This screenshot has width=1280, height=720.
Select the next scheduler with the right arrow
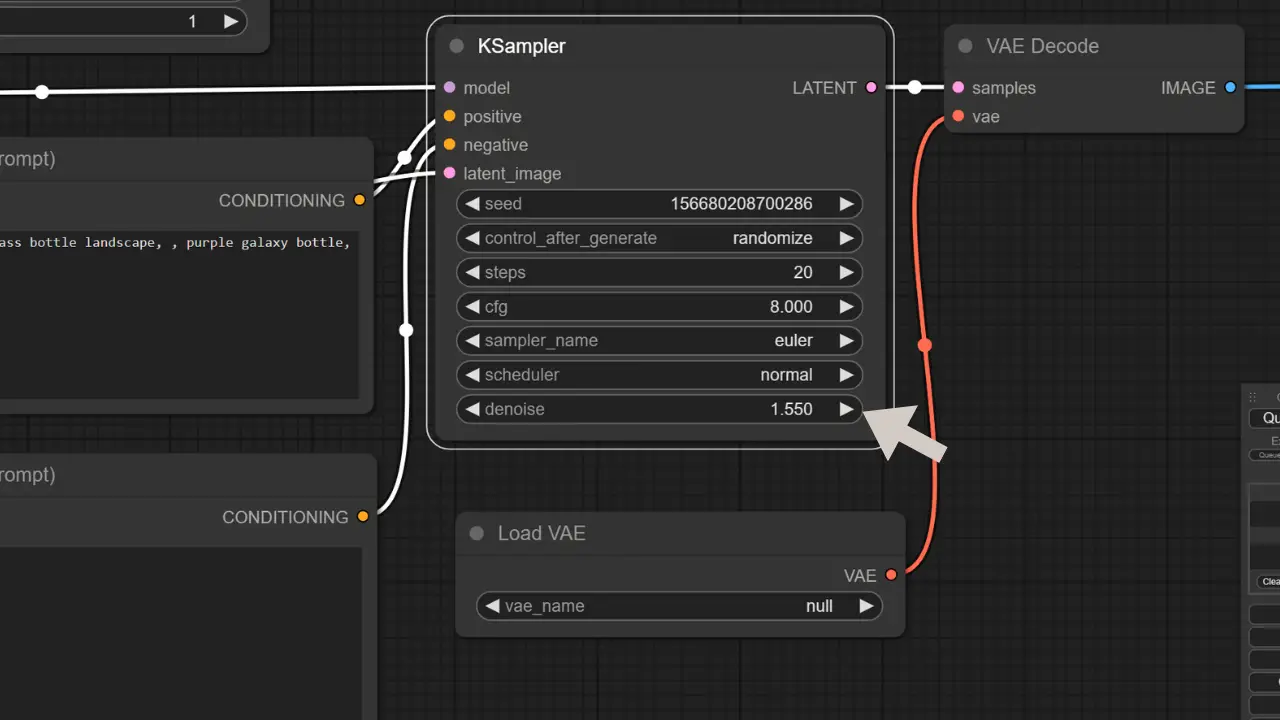point(846,375)
